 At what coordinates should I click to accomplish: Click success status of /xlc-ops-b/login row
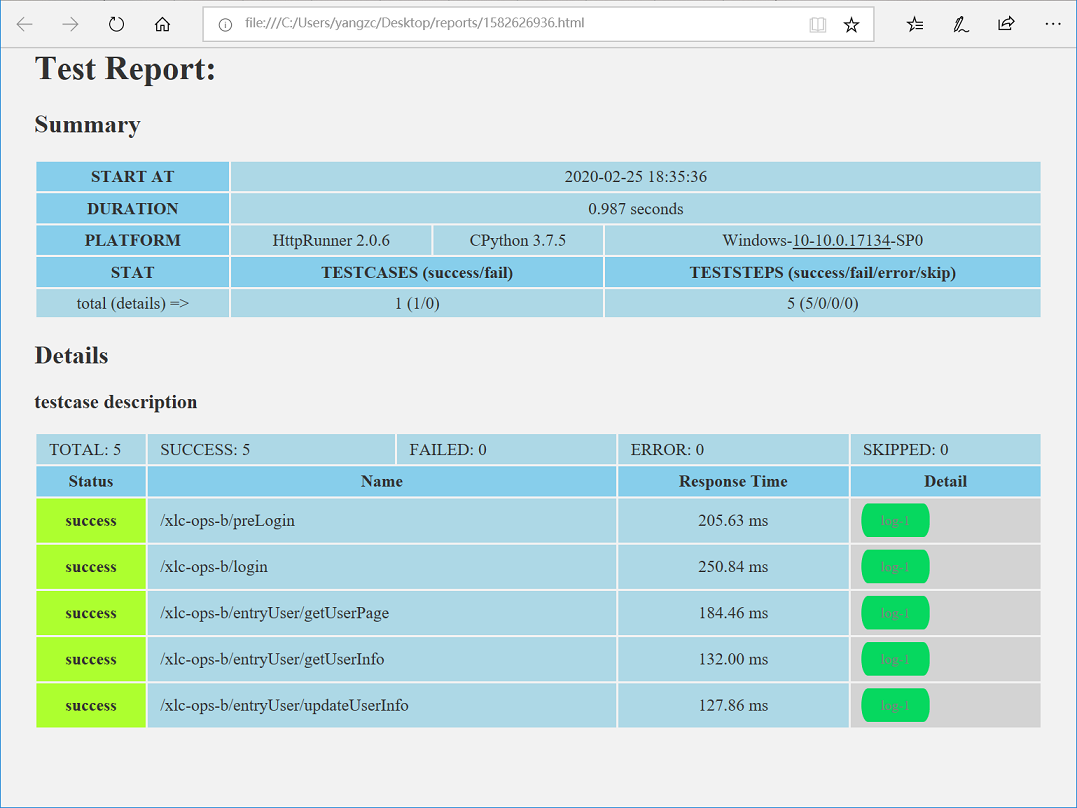91,567
